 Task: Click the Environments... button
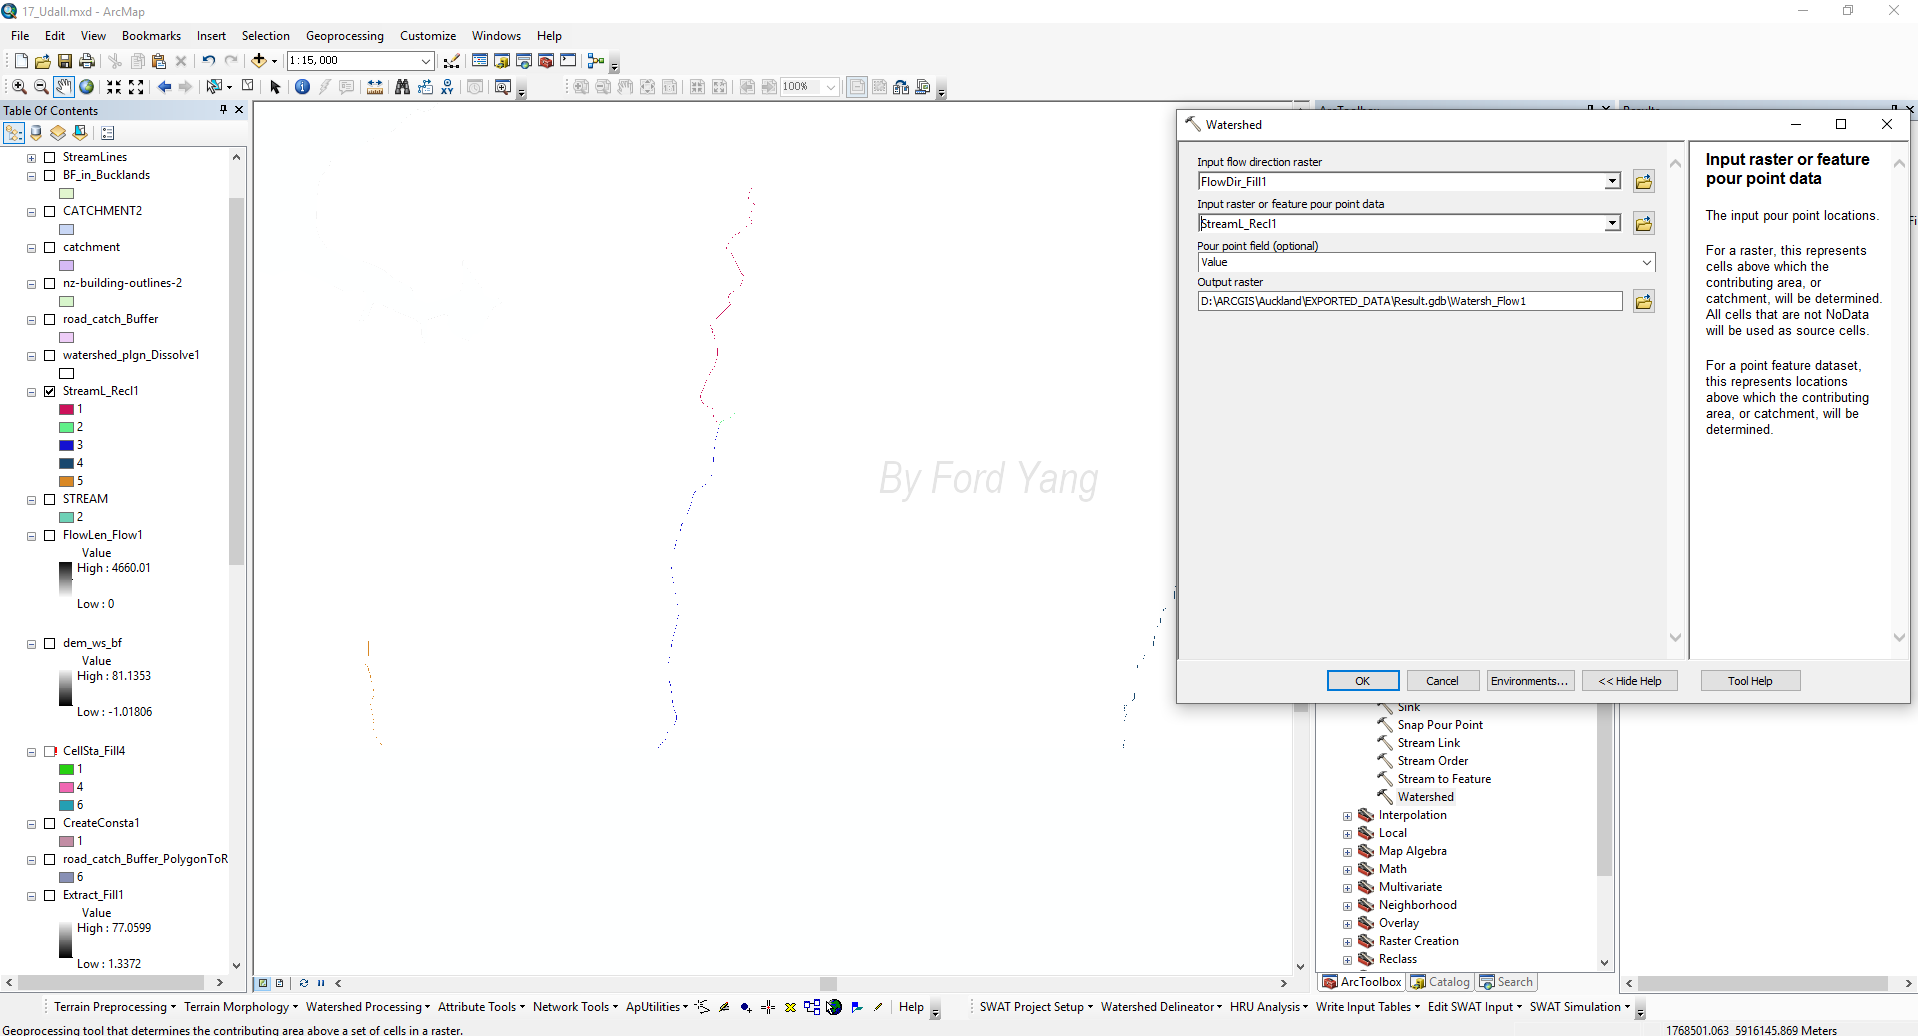(x=1529, y=681)
